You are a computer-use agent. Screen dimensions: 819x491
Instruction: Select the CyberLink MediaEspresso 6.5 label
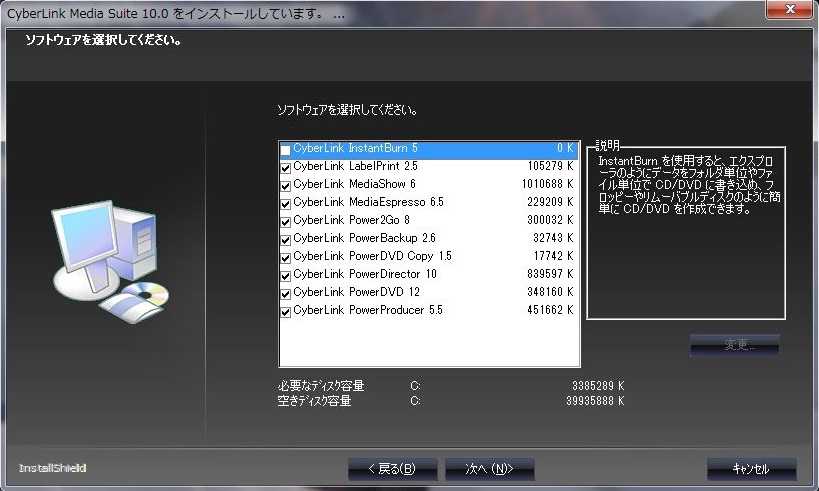[368, 202]
